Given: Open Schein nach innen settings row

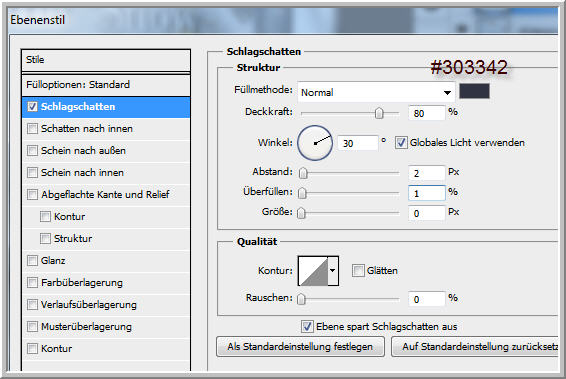Looking at the screenshot, I should pyautogui.click(x=106, y=173).
